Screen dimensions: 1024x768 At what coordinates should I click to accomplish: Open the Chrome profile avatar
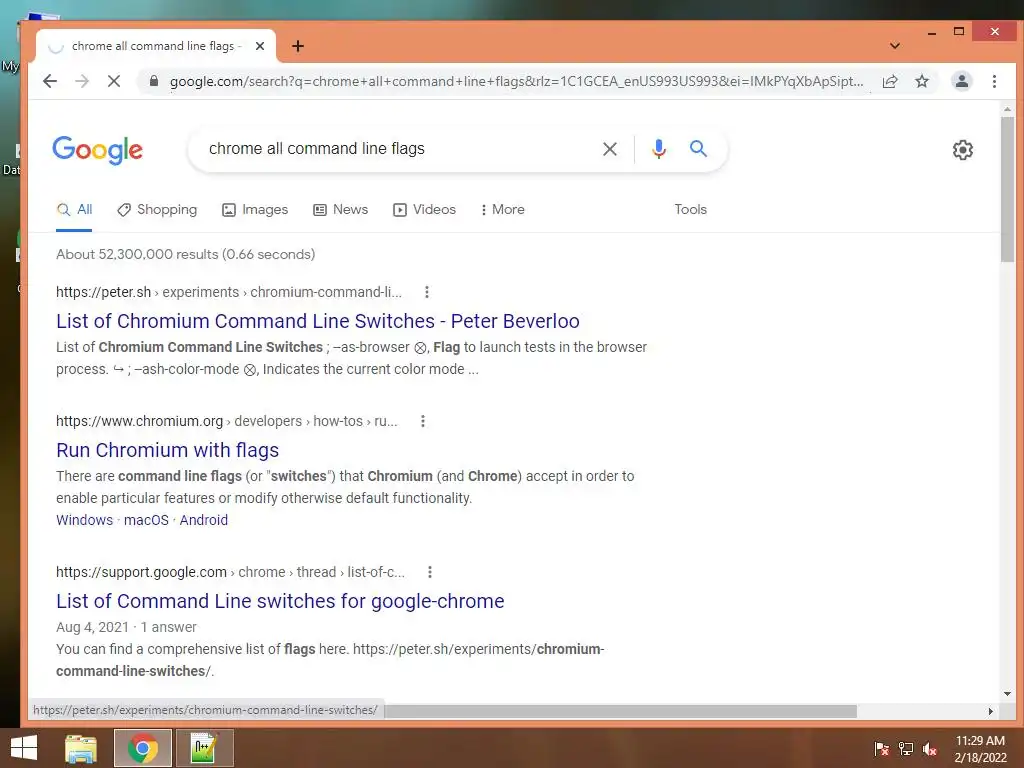(961, 81)
